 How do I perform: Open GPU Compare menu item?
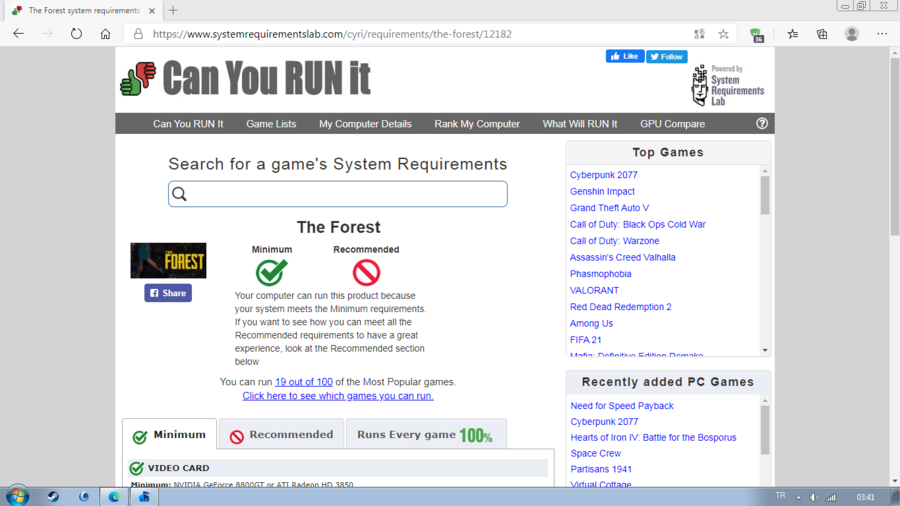point(672,124)
